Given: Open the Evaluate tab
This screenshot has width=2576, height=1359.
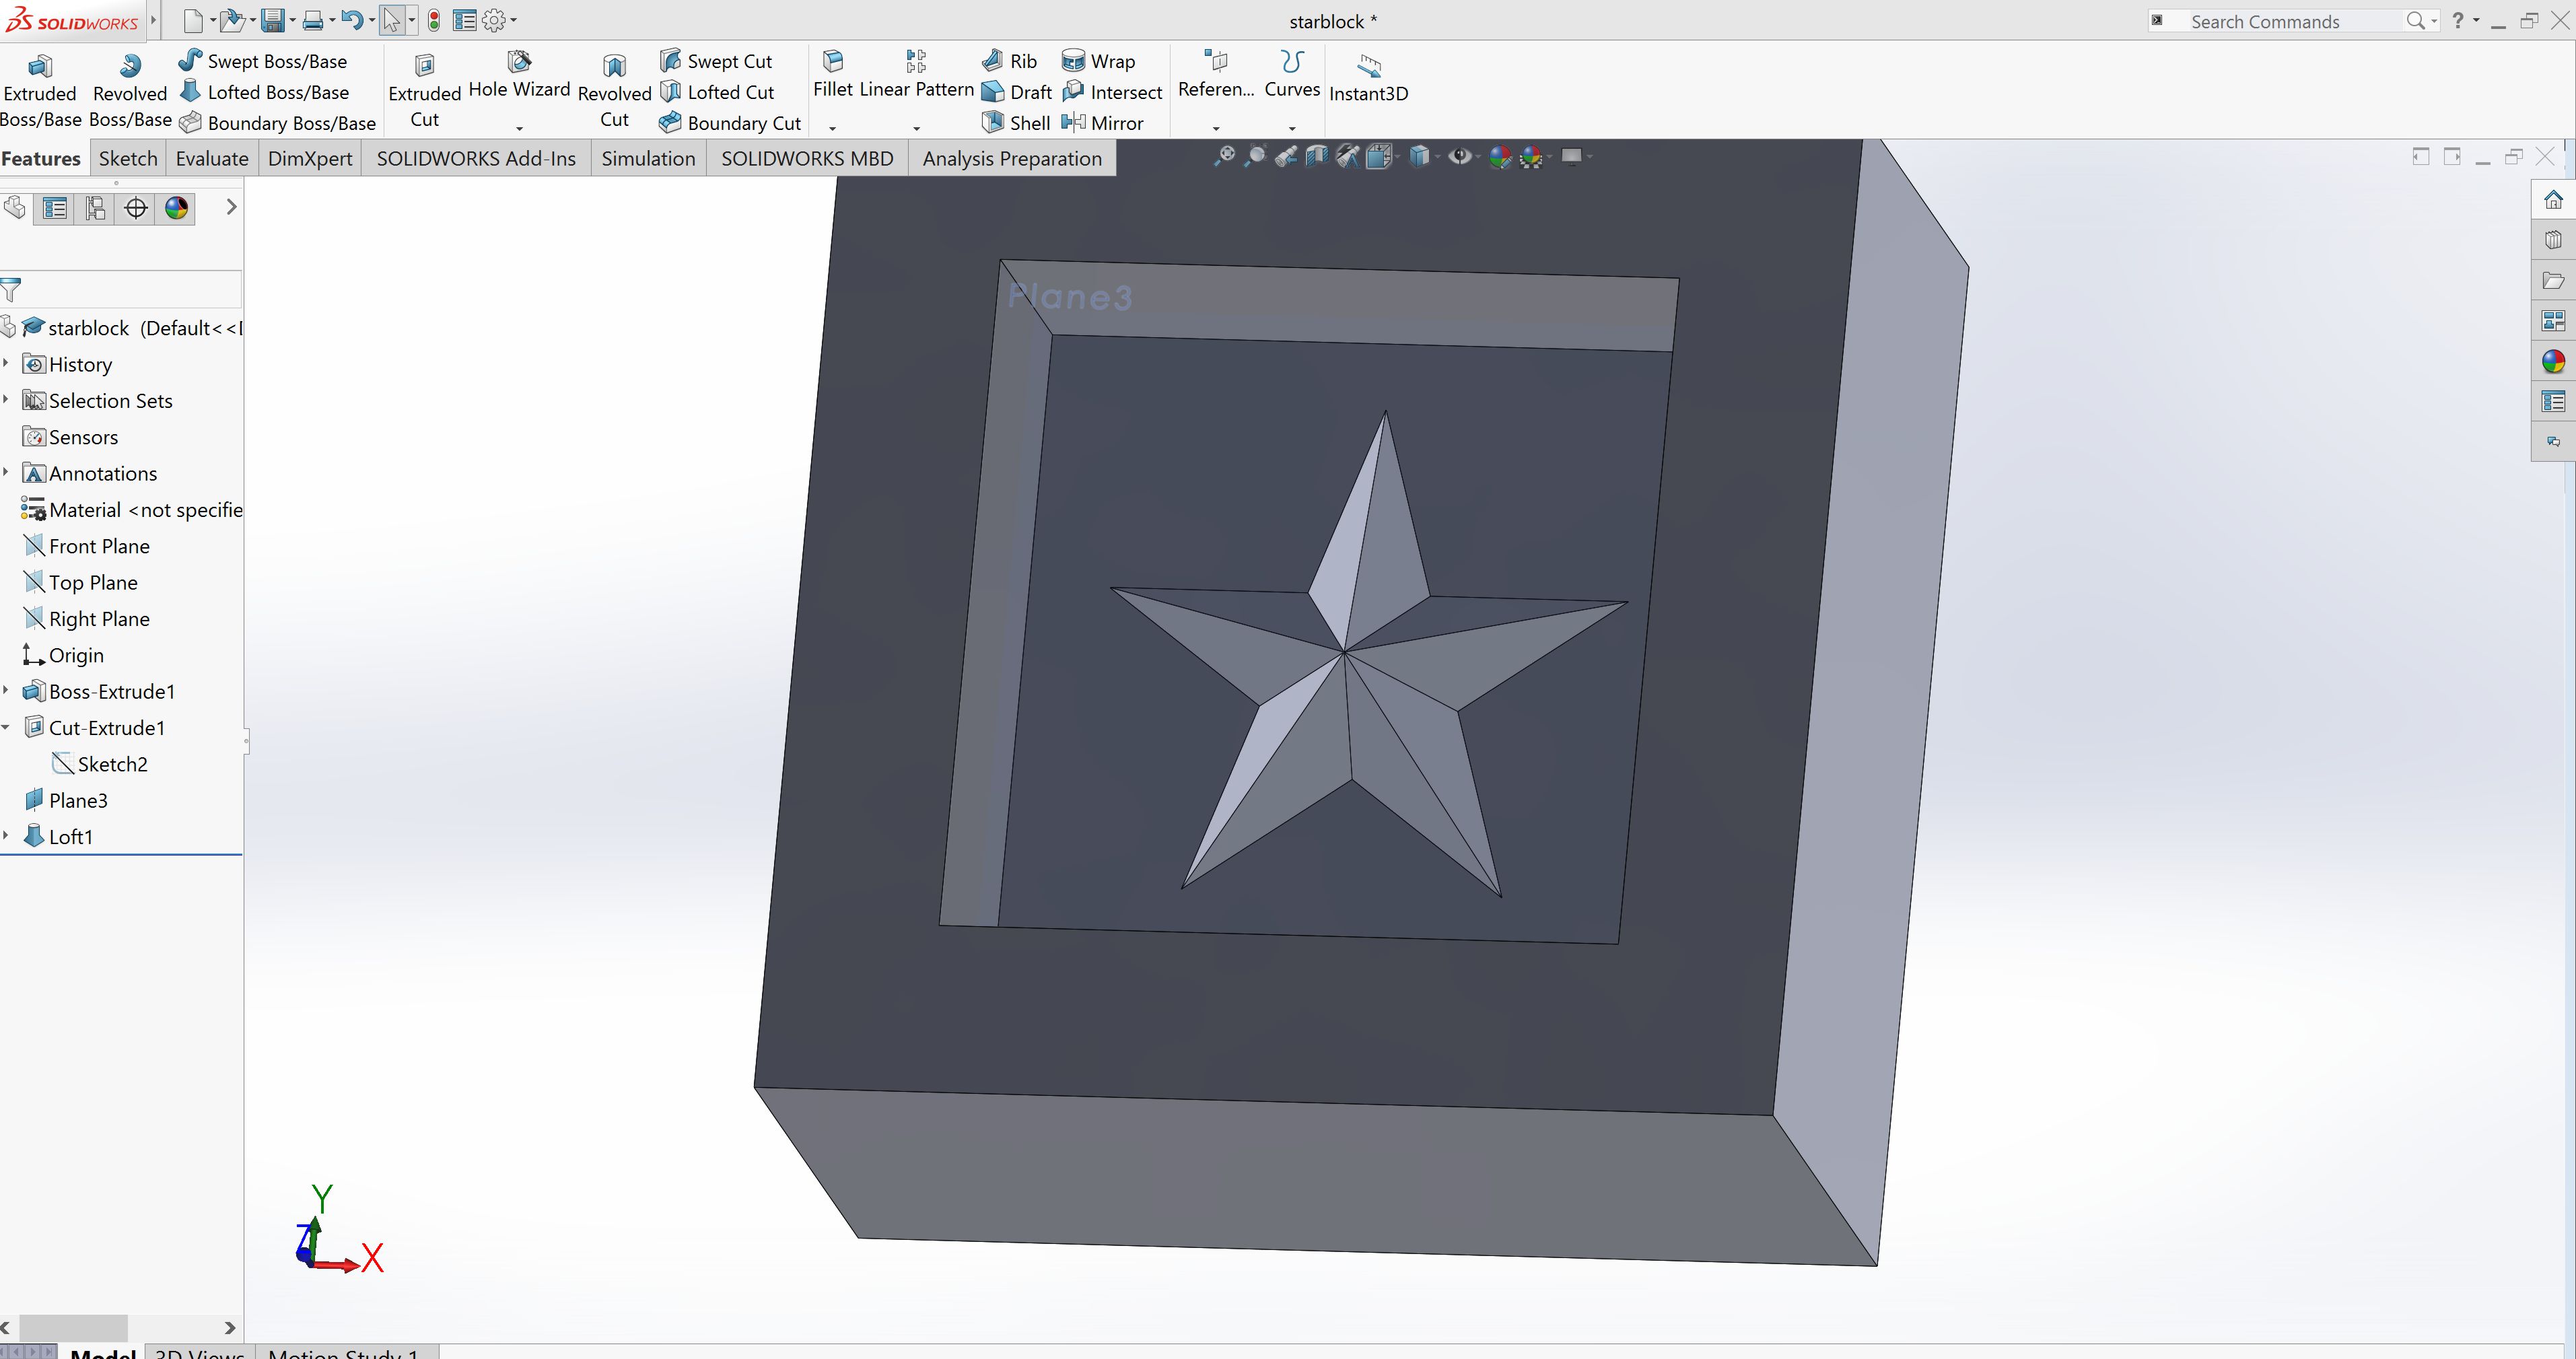Looking at the screenshot, I should coord(212,158).
